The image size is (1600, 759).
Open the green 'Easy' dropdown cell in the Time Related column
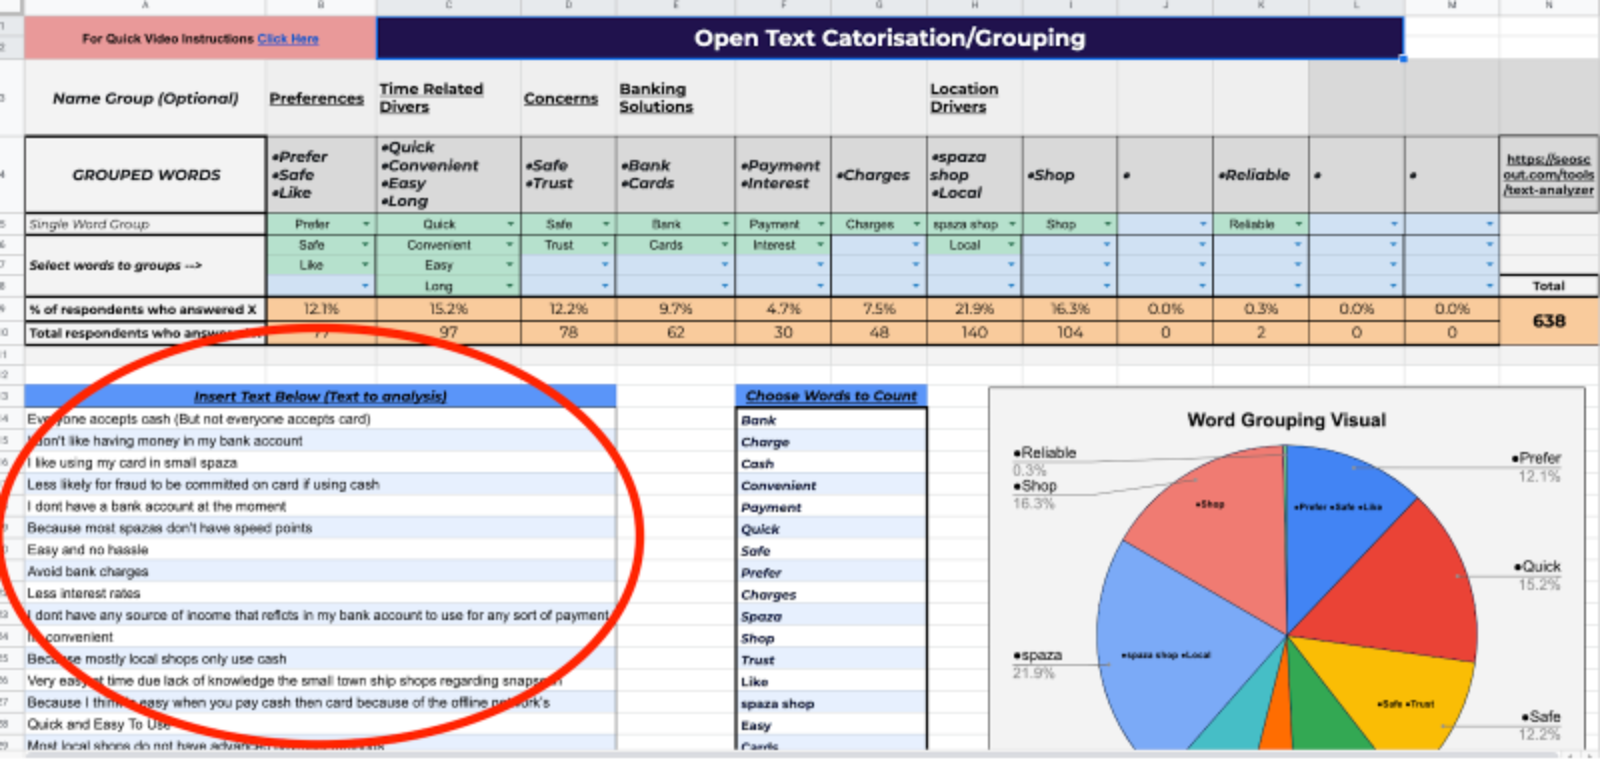pyautogui.click(x=448, y=265)
